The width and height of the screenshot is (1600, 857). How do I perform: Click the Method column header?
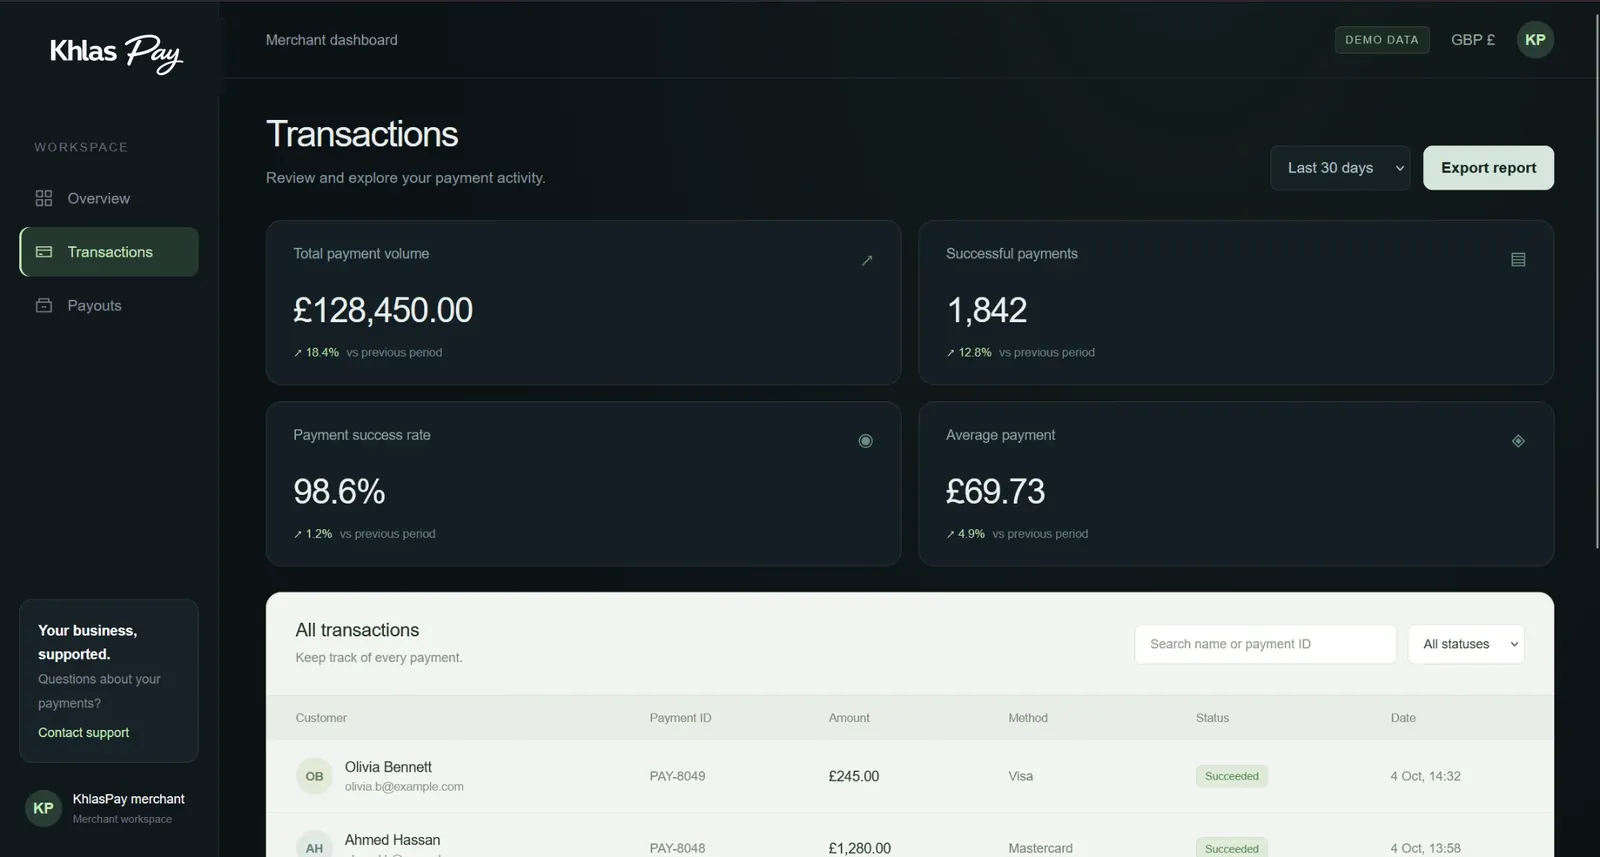(x=1028, y=718)
